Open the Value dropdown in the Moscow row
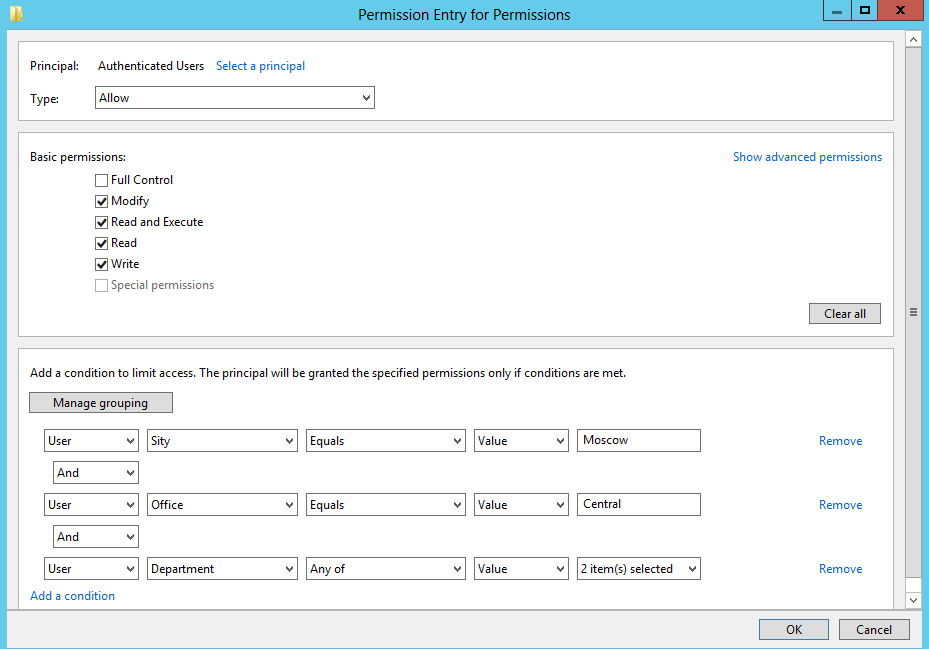Screen dimensions: 929x649 pos(521,440)
